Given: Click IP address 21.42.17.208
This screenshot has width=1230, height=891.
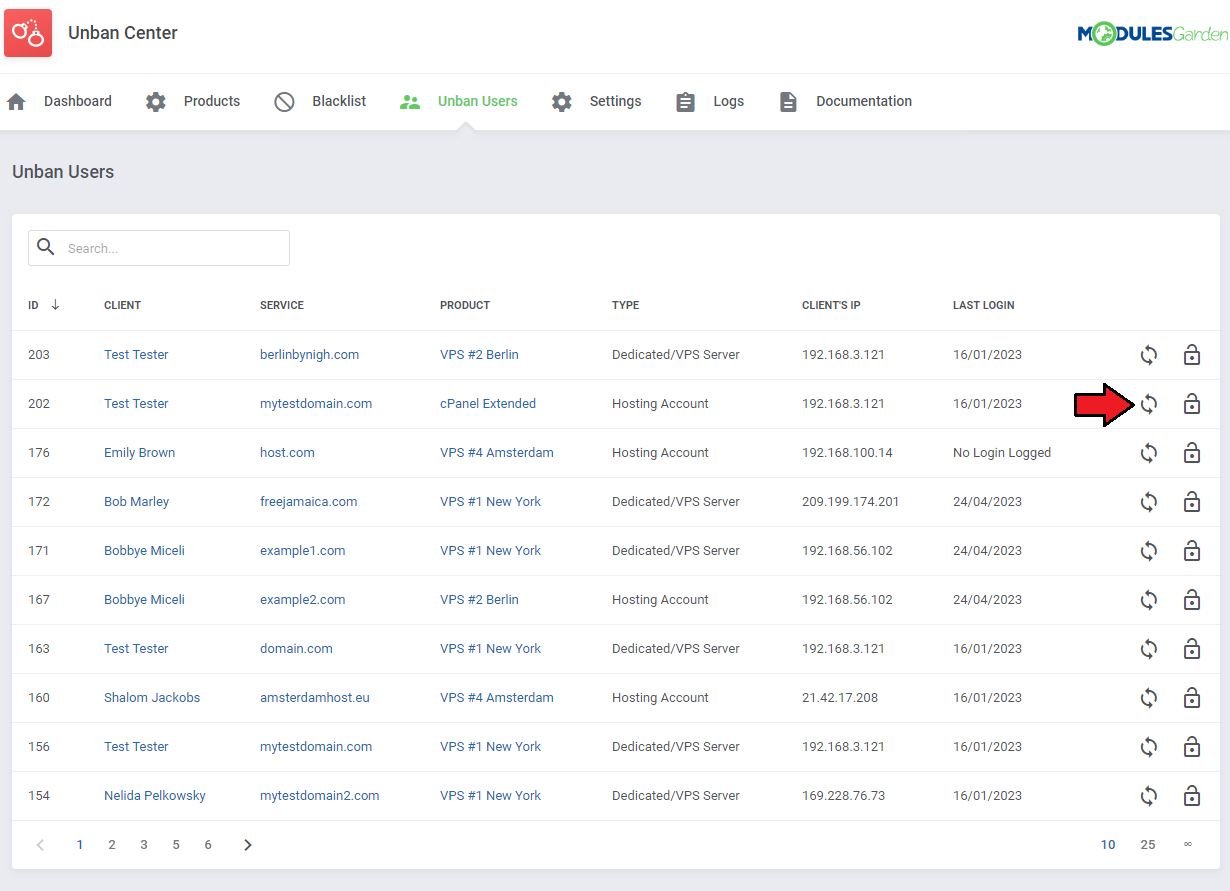Looking at the screenshot, I should pos(840,698).
